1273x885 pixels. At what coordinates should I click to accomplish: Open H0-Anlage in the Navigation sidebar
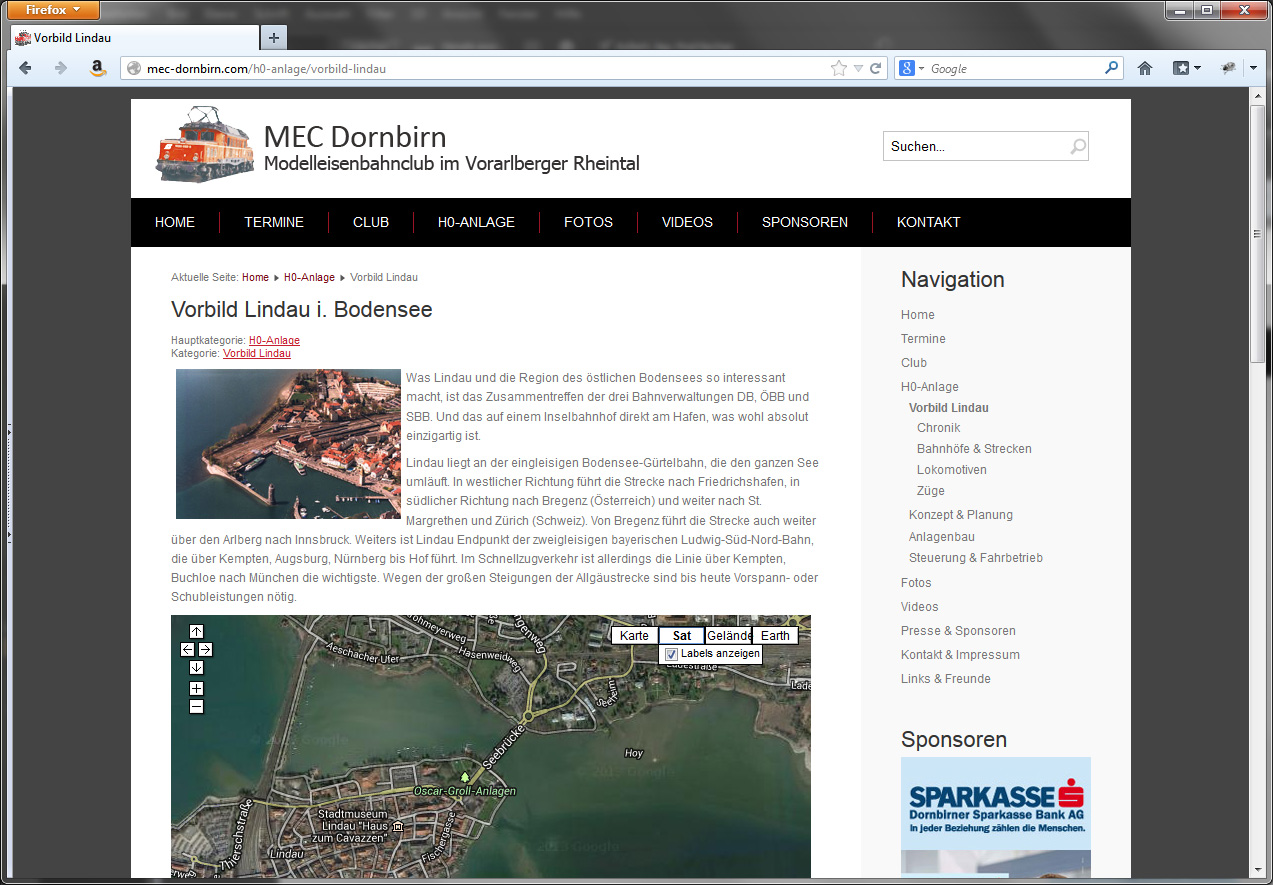pos(930,387)
